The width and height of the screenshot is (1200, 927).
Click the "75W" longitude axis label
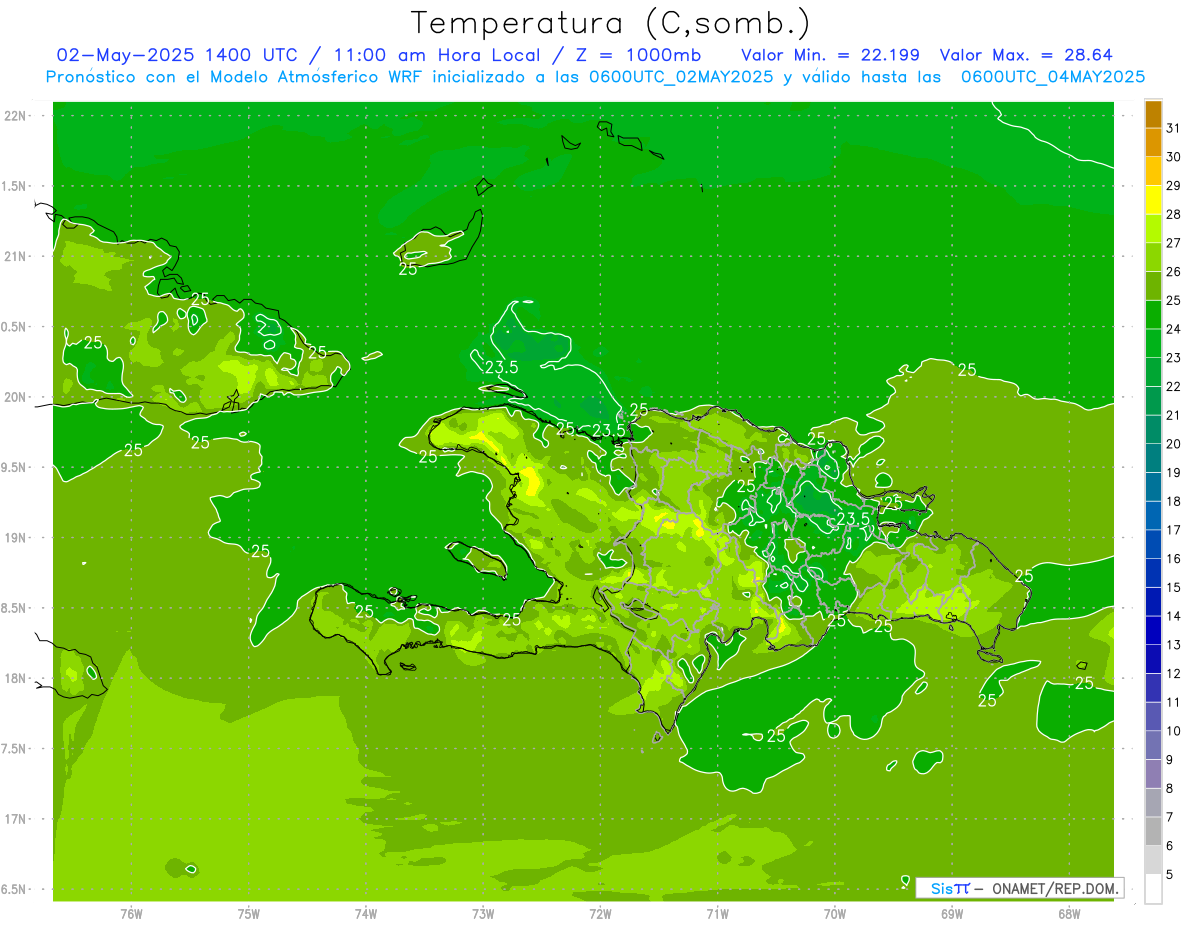point(249,914)
